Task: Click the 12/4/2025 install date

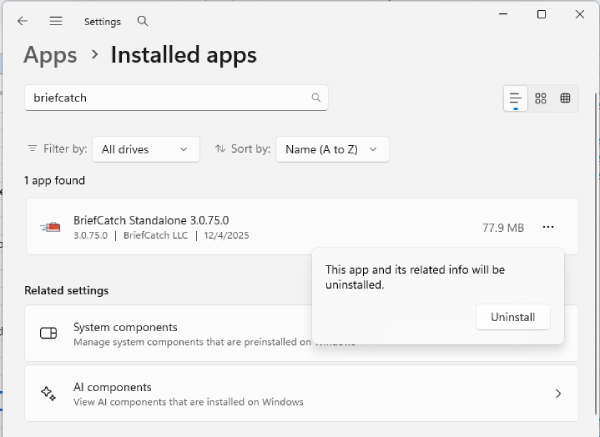Action: 227,235
